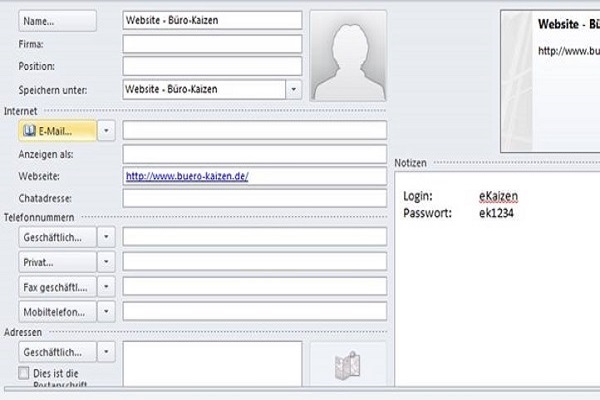Expand the E-Mail type dropdown arrow
Viewport: 600px width, 400px height.
coord(107,130)
